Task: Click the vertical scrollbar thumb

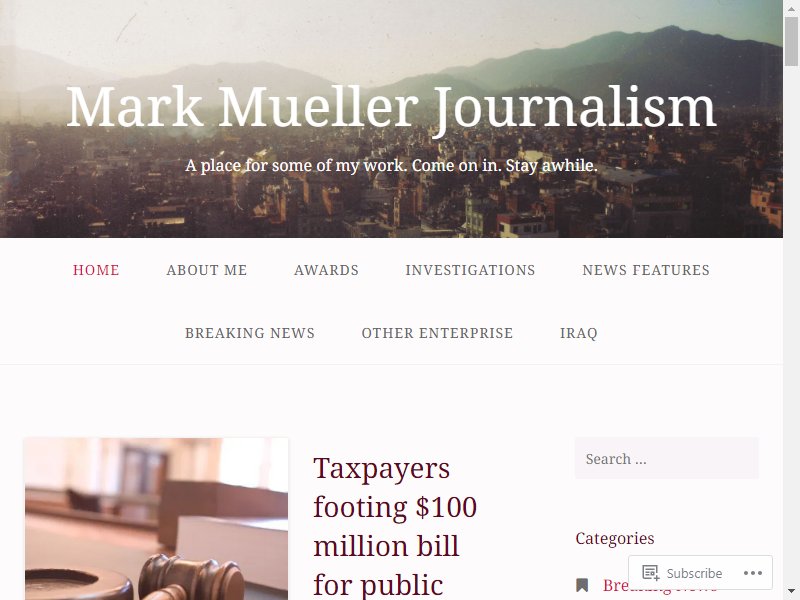Action: tap(791, 41)
